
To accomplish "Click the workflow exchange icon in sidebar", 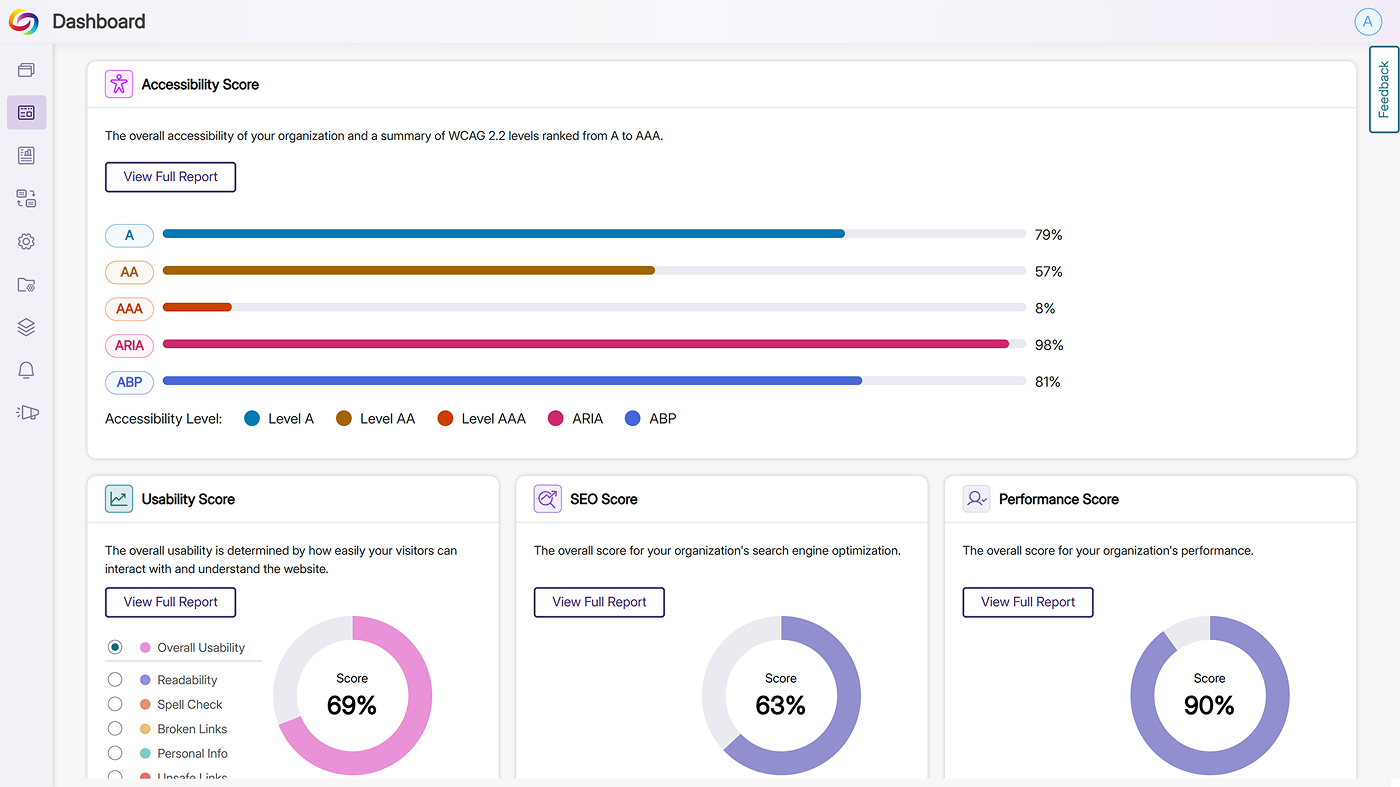I will coord(26,198).
